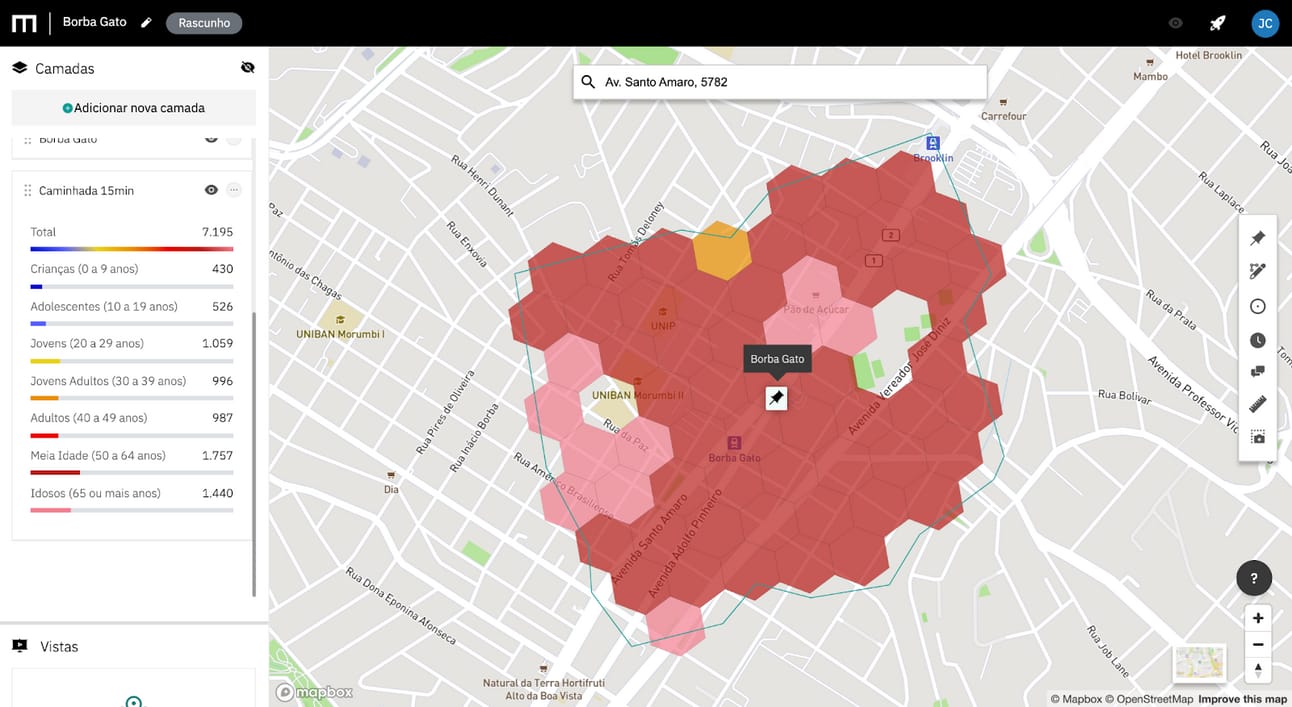This screenshot has height=707, width=1292.
Task: Select Jovens (20 a 29 anos) row
Action: (132, 350)
